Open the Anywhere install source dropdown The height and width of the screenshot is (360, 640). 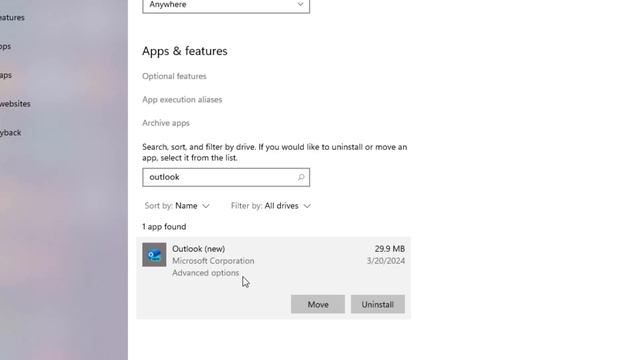226,6
